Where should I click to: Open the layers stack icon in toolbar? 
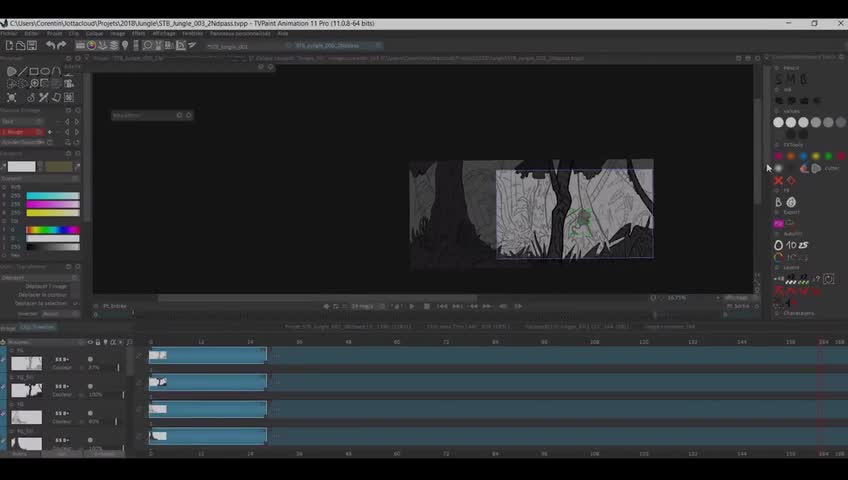tap(114, 45)
